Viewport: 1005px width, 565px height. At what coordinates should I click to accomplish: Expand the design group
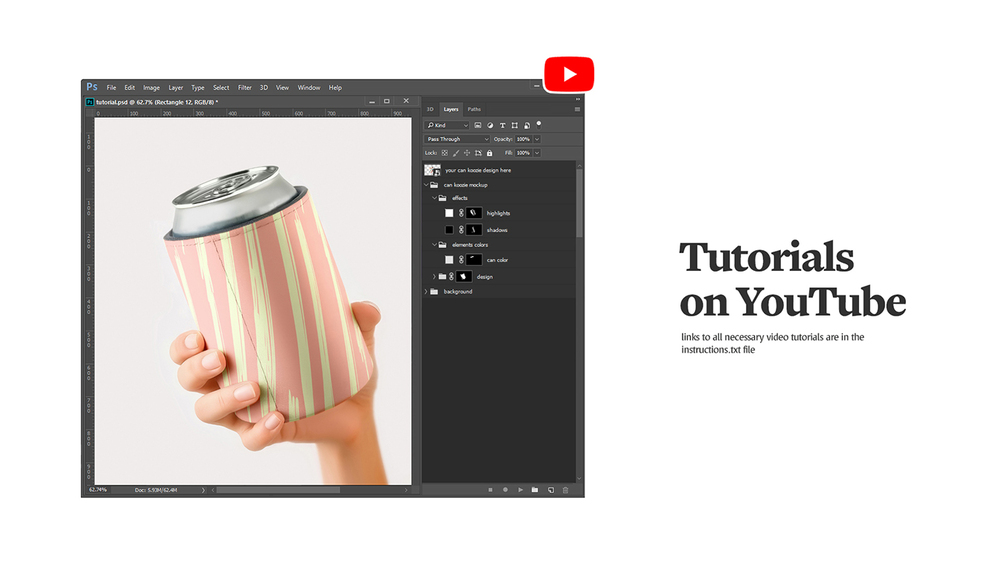point(434,277)
